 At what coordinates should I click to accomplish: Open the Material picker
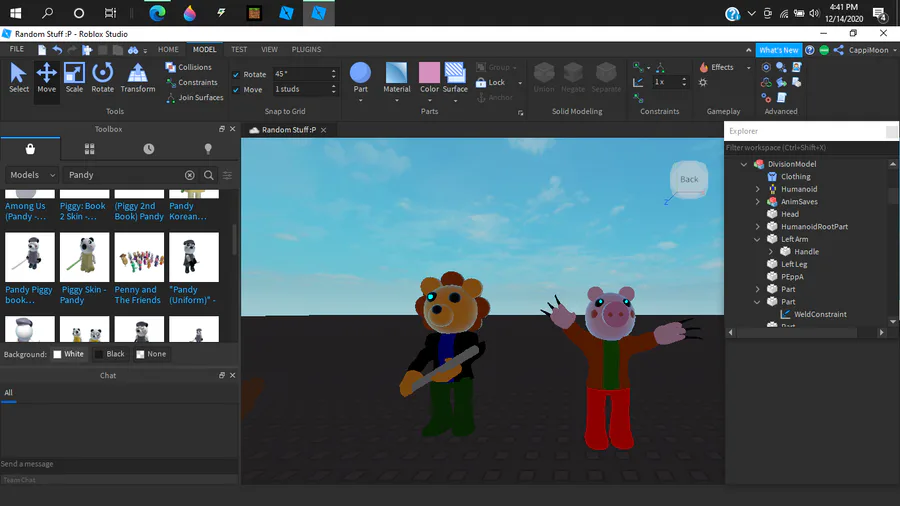coord(397,77)
